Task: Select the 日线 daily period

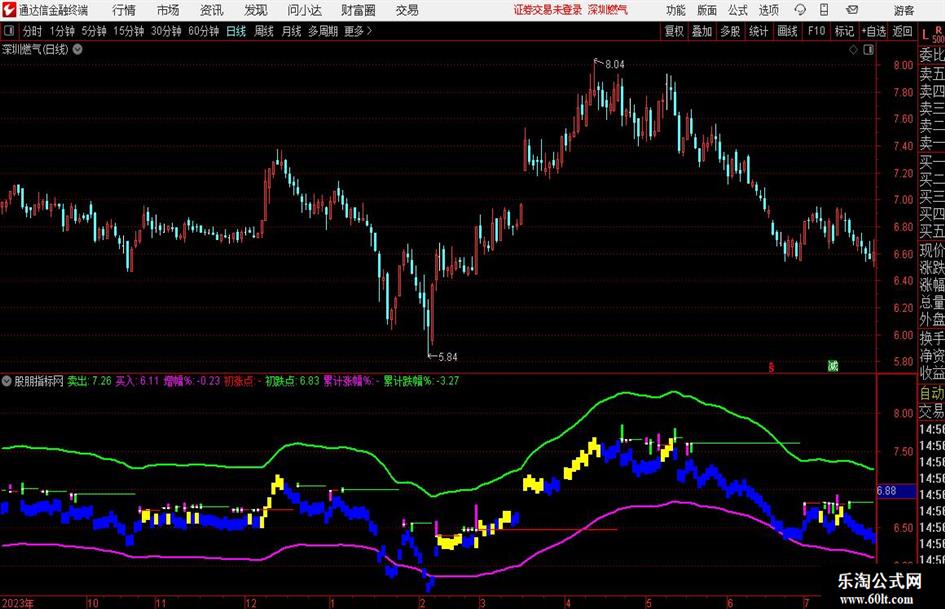Action: coord(236,31)
